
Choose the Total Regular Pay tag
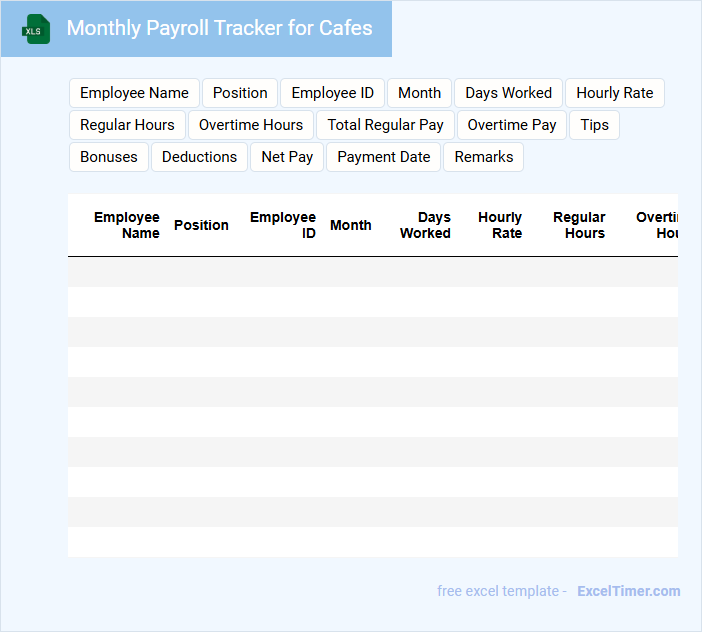[385, 125]
